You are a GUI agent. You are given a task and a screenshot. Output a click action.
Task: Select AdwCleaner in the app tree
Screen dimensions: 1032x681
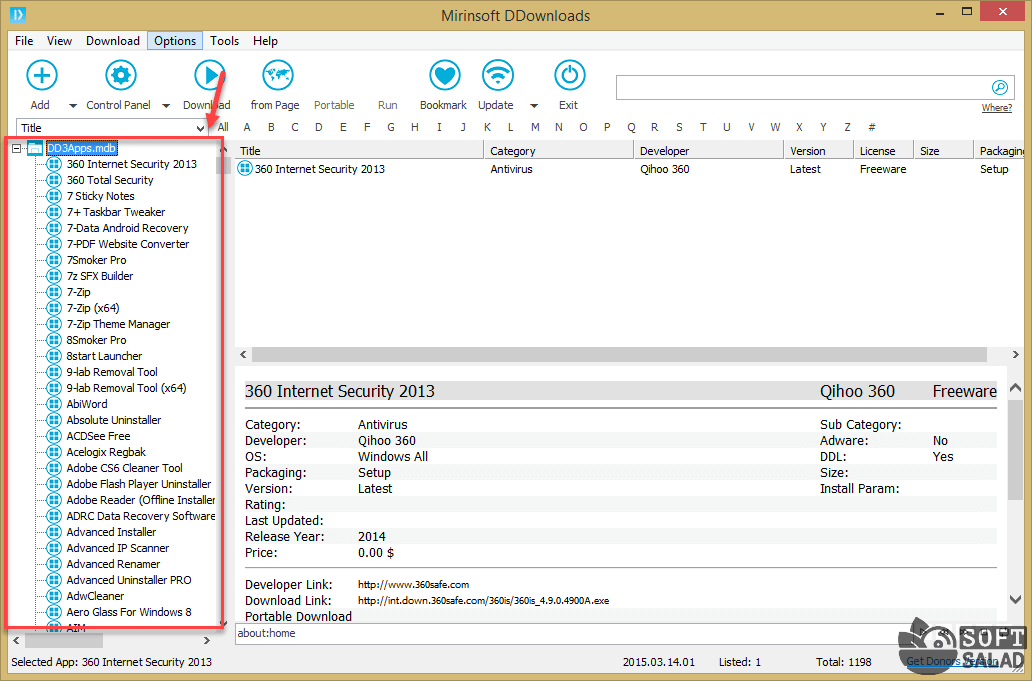pos(95,596)
